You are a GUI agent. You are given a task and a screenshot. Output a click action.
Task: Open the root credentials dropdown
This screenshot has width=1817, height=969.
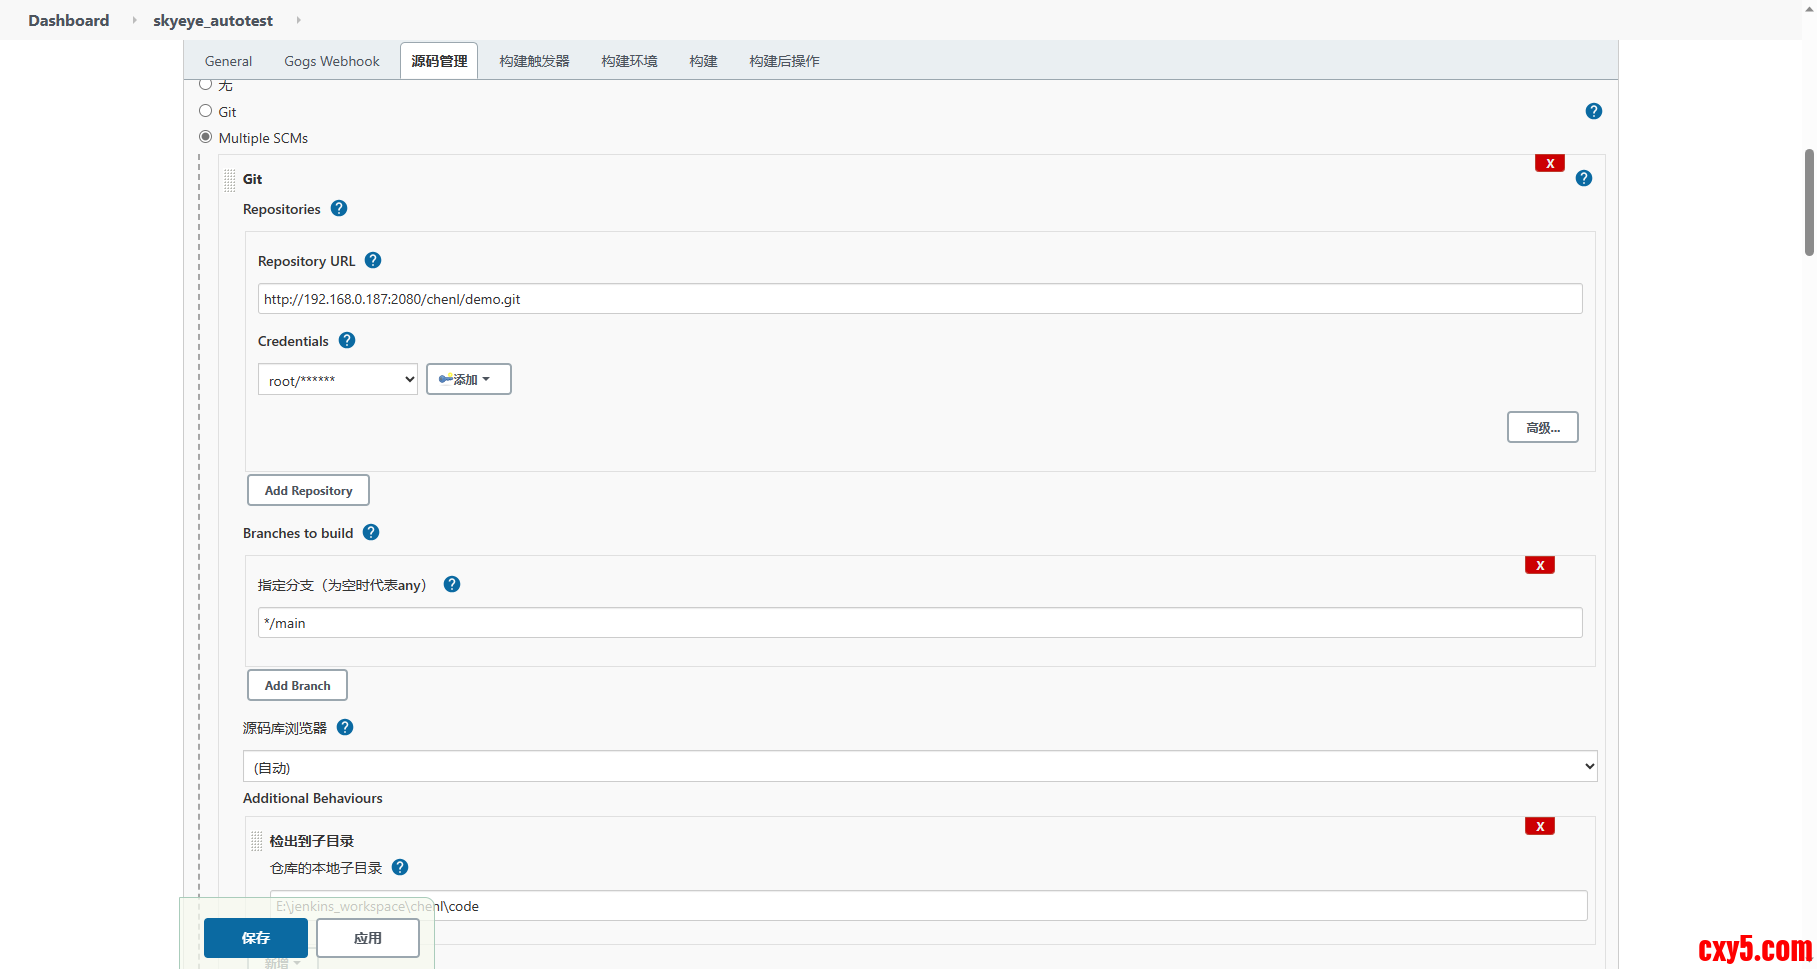[x=337, y=380]
